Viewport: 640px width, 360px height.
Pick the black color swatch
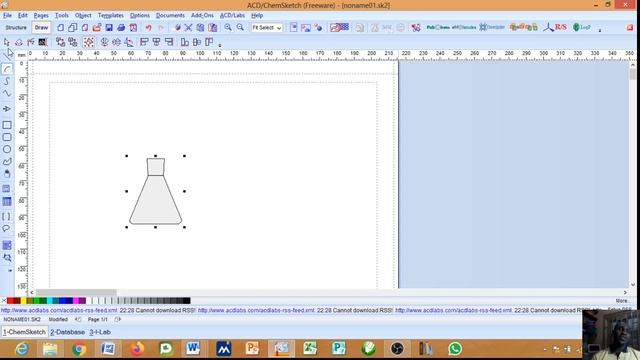click(x=187, y=301)
